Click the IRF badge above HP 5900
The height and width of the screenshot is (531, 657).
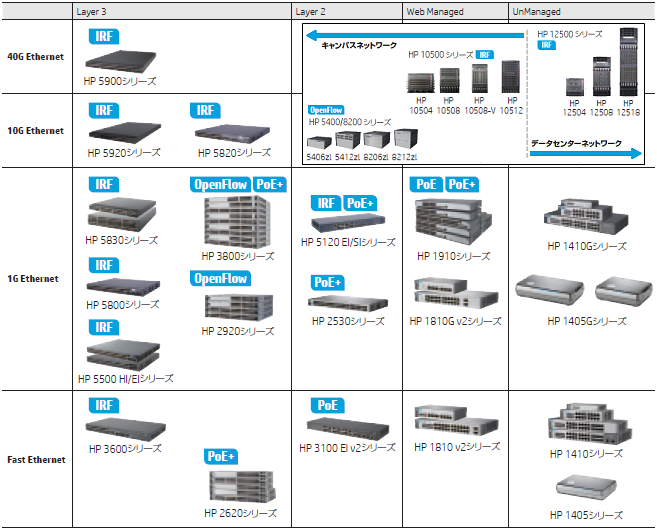coord(104,36)
